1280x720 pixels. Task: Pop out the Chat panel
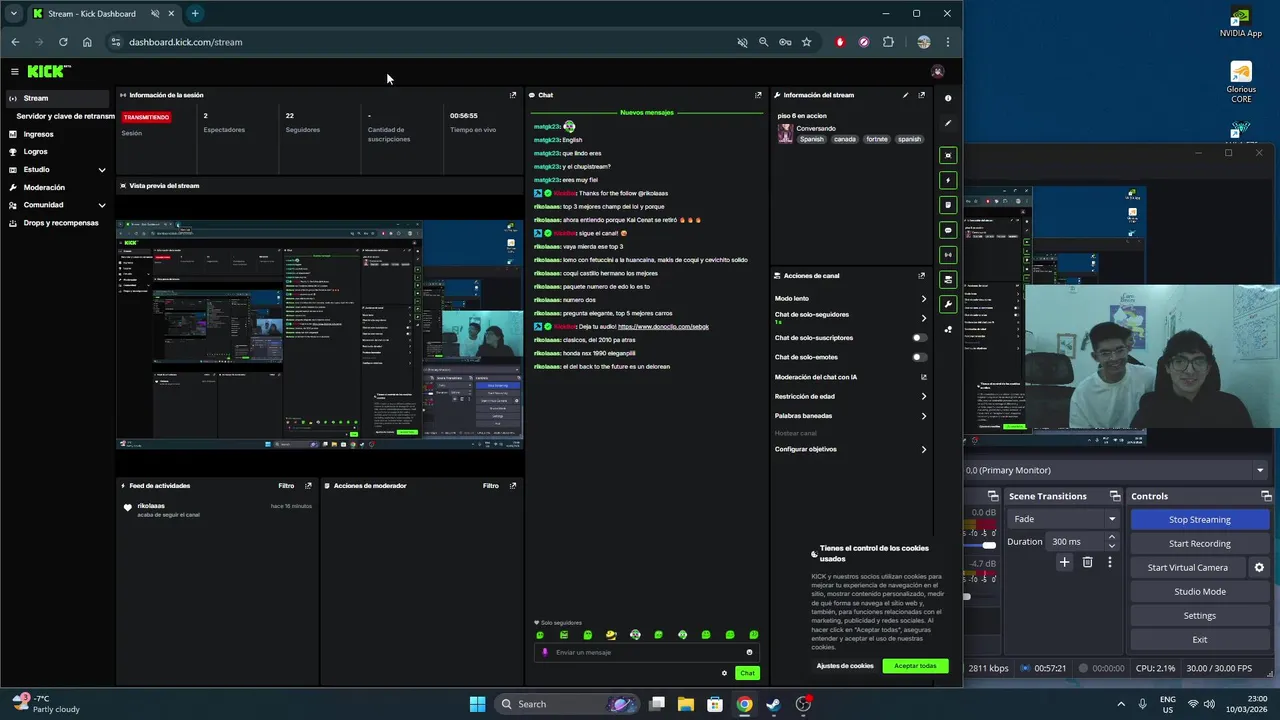coord(758,95)
